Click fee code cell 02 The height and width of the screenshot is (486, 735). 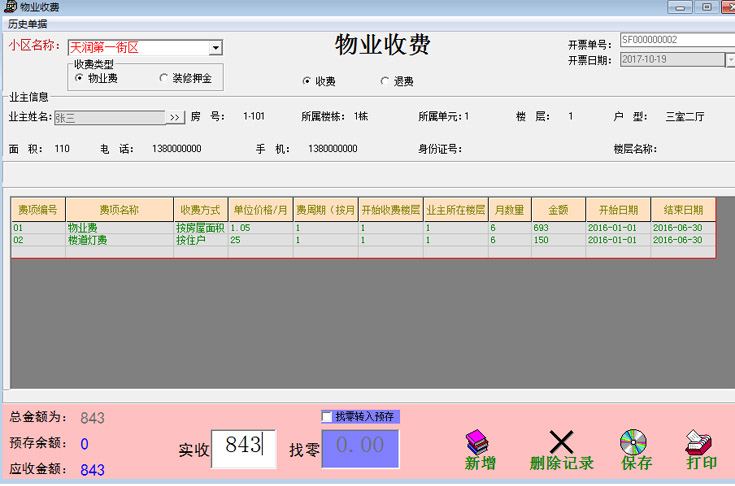[38, 240]
